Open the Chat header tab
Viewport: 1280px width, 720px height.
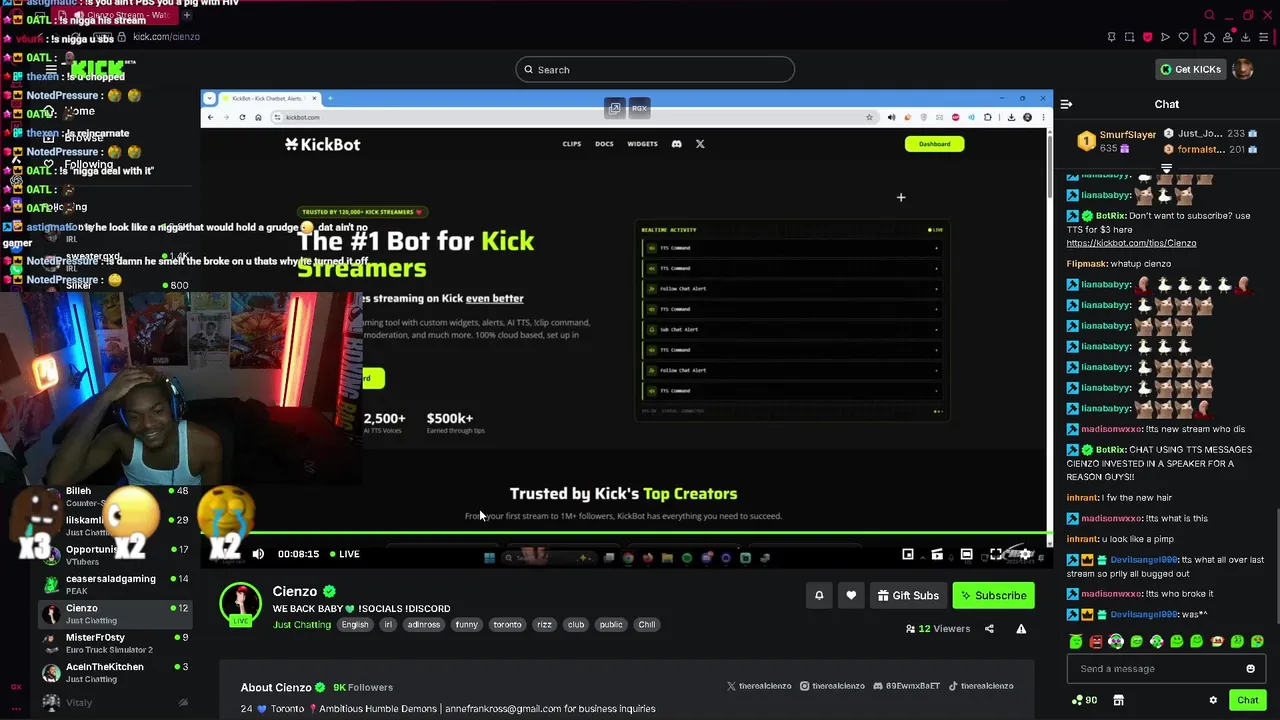pyautogui.click(x=1167, y=104)
